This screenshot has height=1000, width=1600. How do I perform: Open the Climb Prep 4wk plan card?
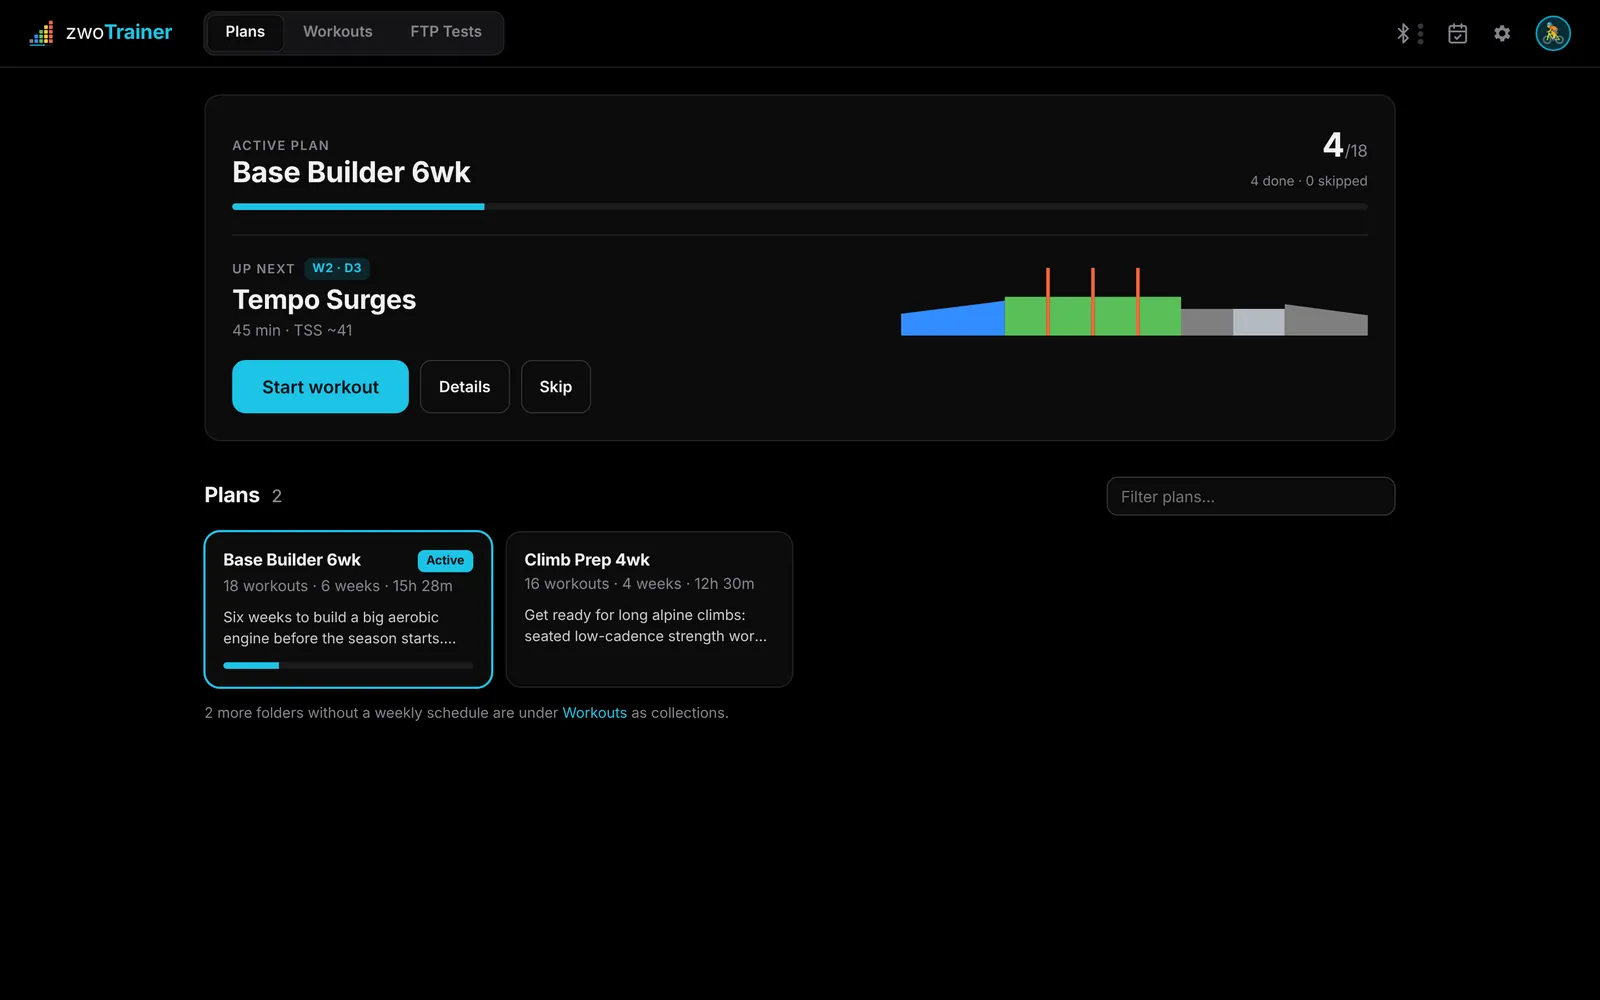pos(650,609)
